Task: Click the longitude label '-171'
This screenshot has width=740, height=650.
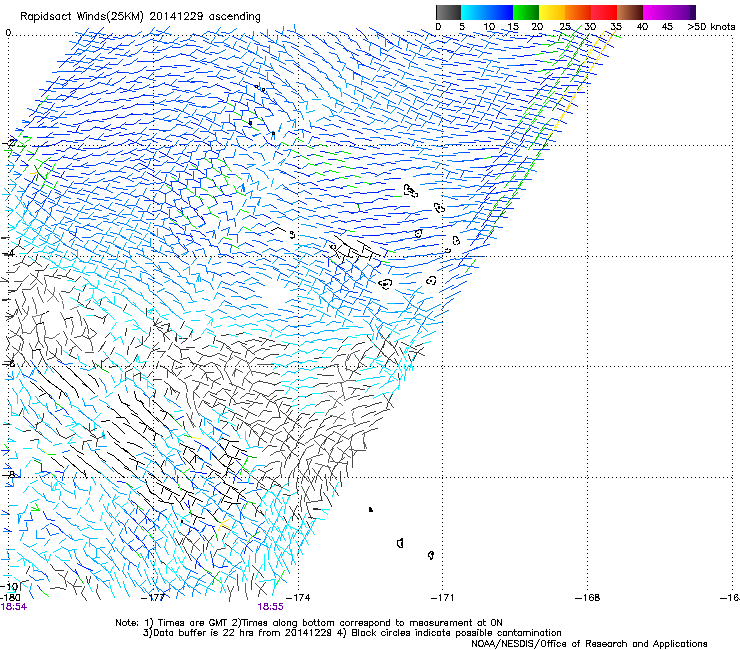Action: [443, 597]
